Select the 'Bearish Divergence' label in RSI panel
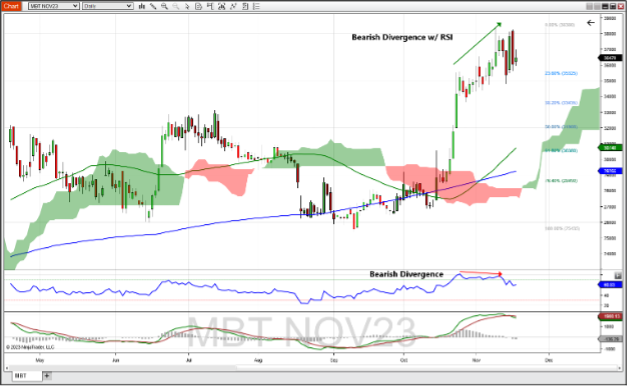Viewport: 628px width, 386px height. [406, 274]
